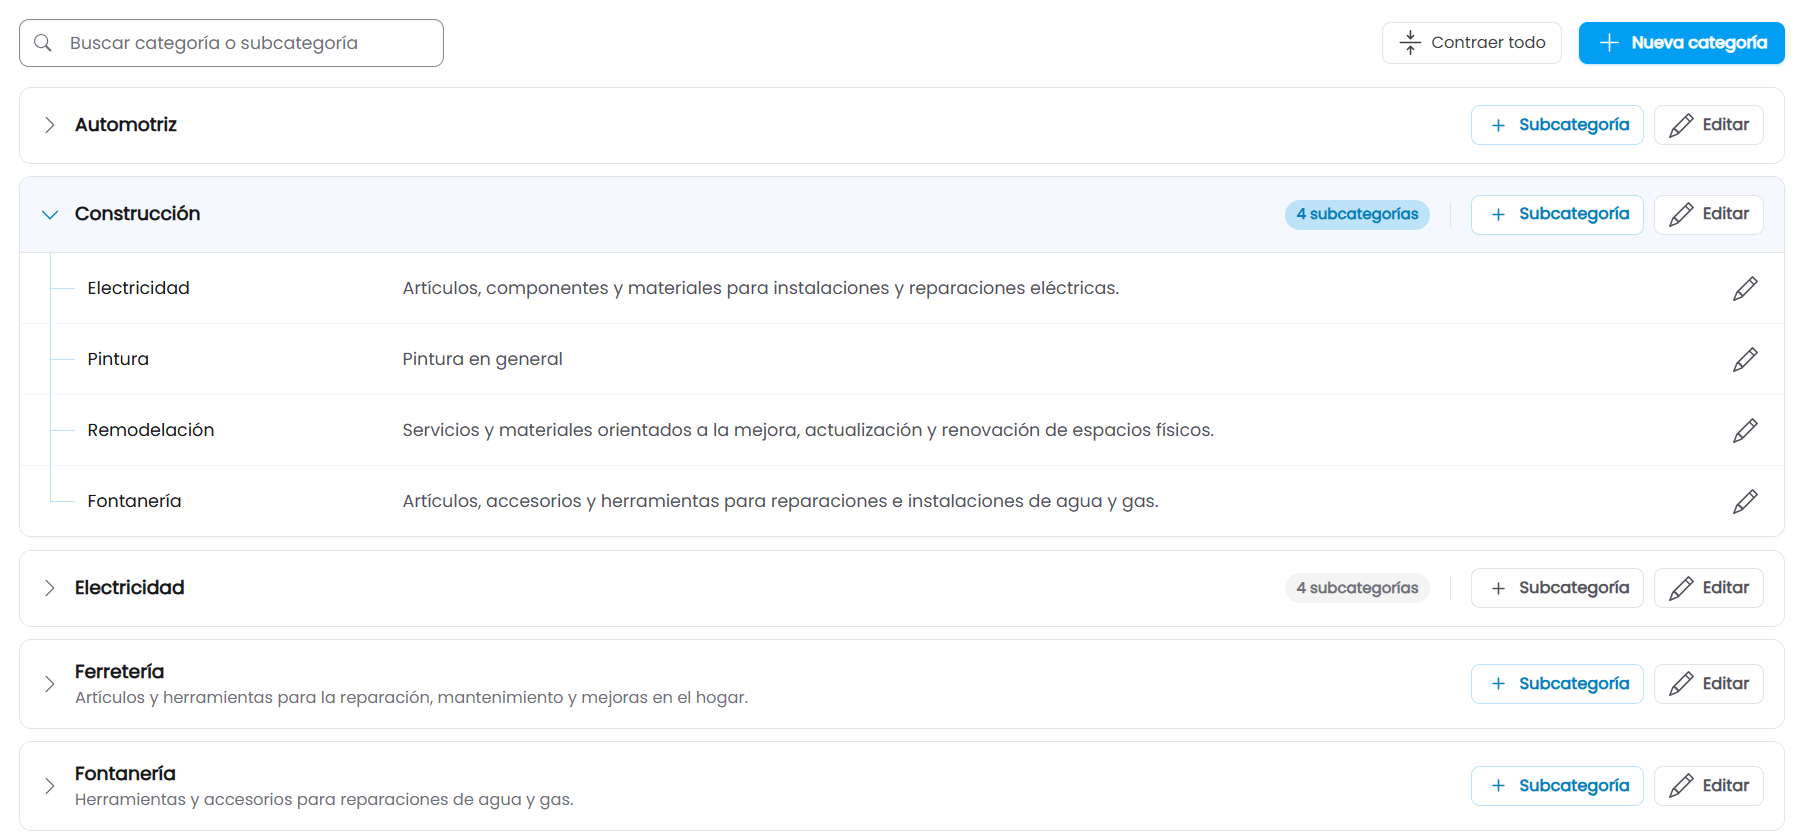Collapse the Construcción category
Image resolution: width=1797 pixels, height=838 pixels.
click(x=49, y=214)
